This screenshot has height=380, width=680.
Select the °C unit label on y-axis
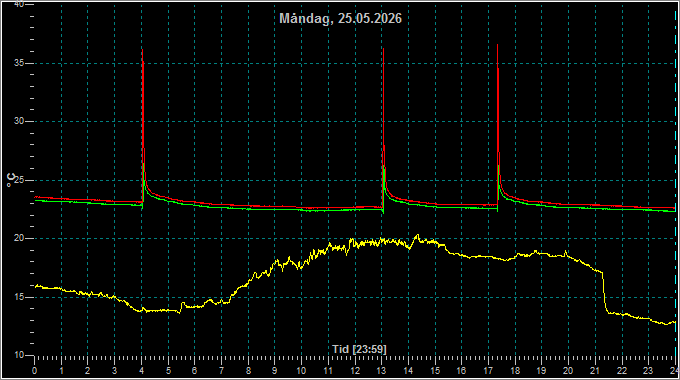pos(11,180)
